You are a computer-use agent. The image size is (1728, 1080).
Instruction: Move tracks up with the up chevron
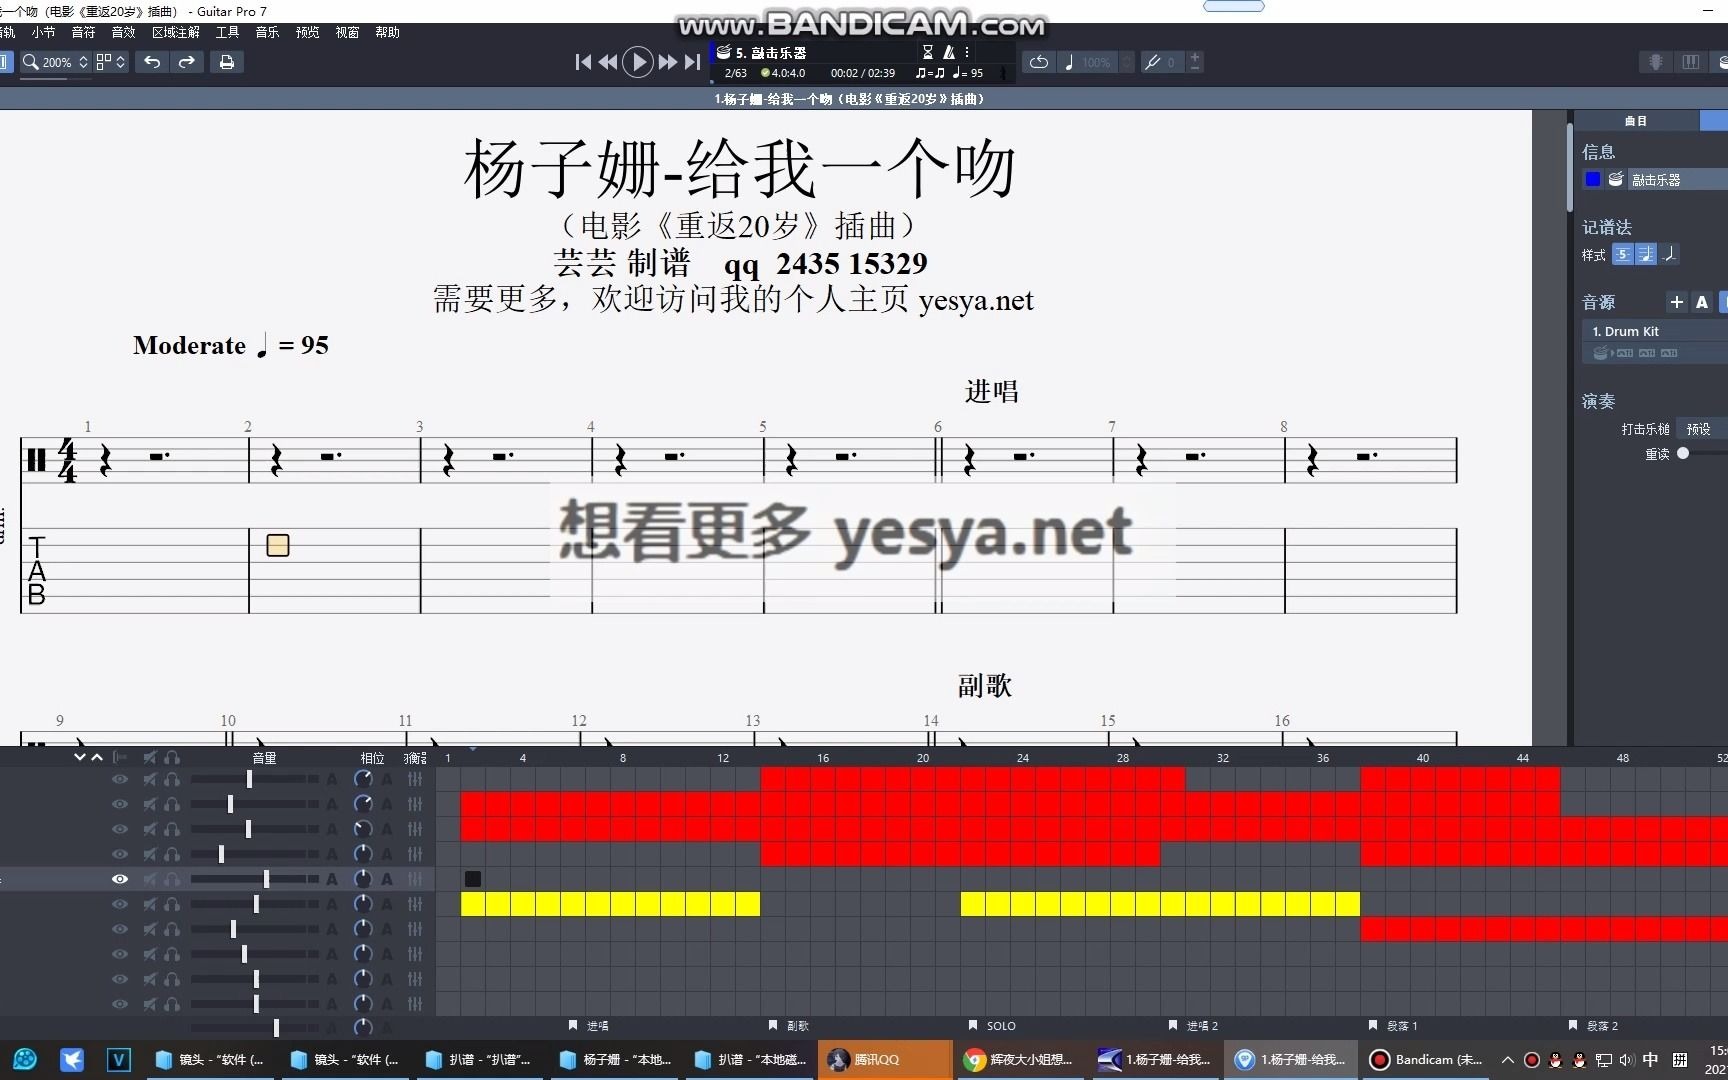click(97, 757)
